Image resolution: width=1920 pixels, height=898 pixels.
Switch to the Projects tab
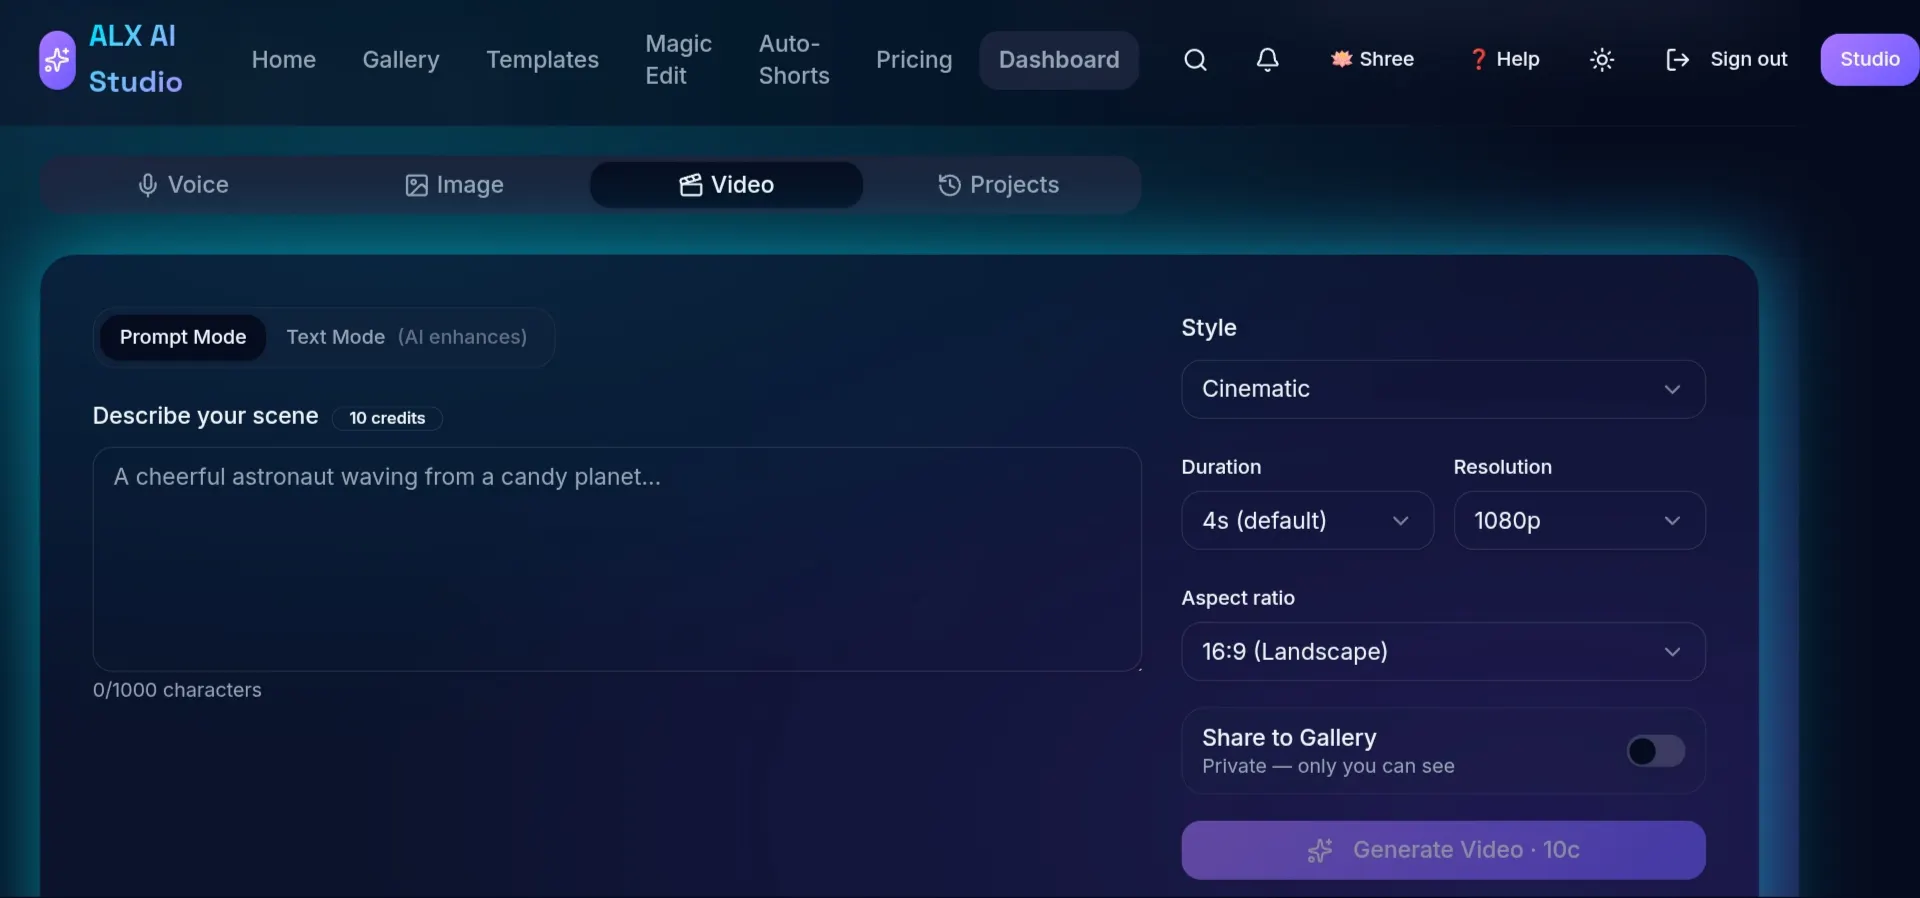pos(999,185)
